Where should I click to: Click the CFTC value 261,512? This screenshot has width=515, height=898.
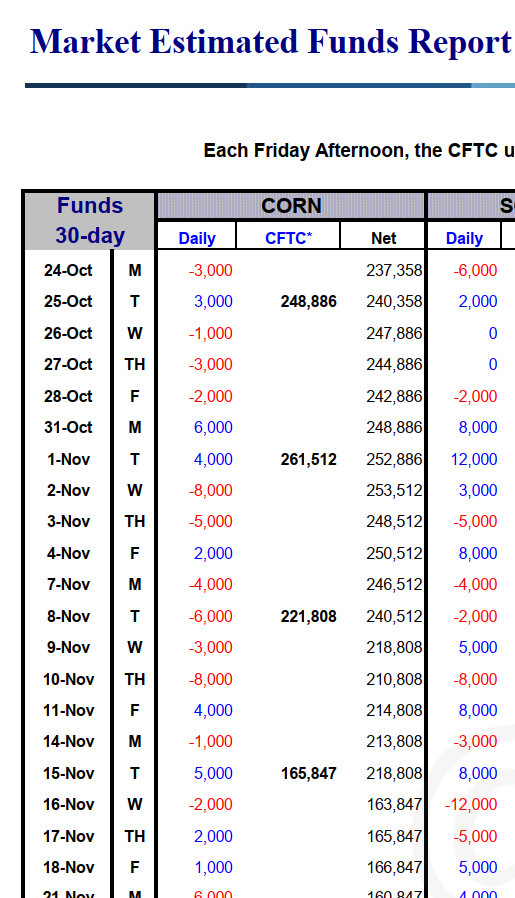click(308, 459)
